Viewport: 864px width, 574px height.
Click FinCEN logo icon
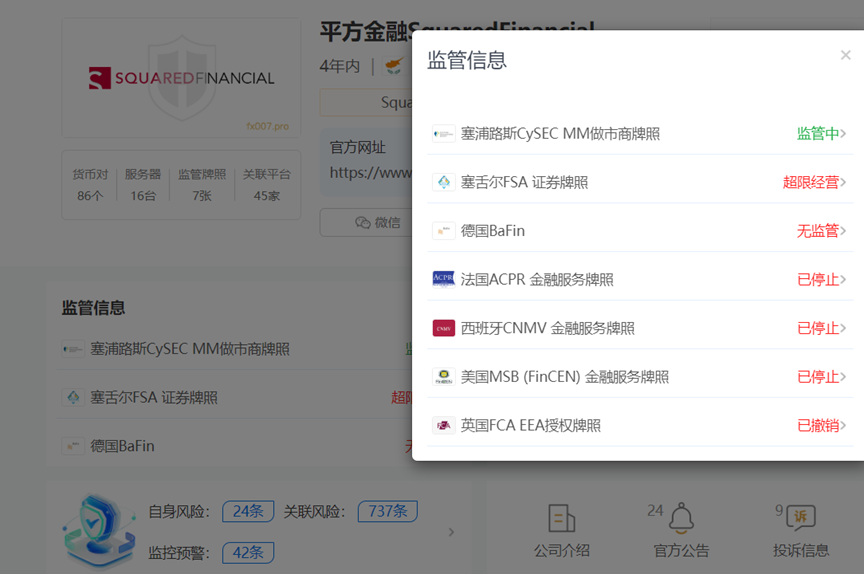tap(444, 377)
